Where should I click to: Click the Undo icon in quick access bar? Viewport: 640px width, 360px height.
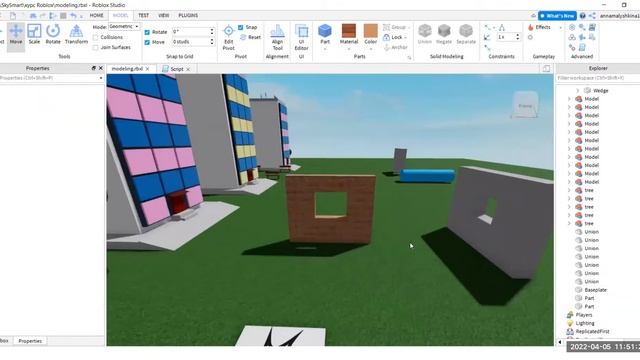(x=73, y=16)
